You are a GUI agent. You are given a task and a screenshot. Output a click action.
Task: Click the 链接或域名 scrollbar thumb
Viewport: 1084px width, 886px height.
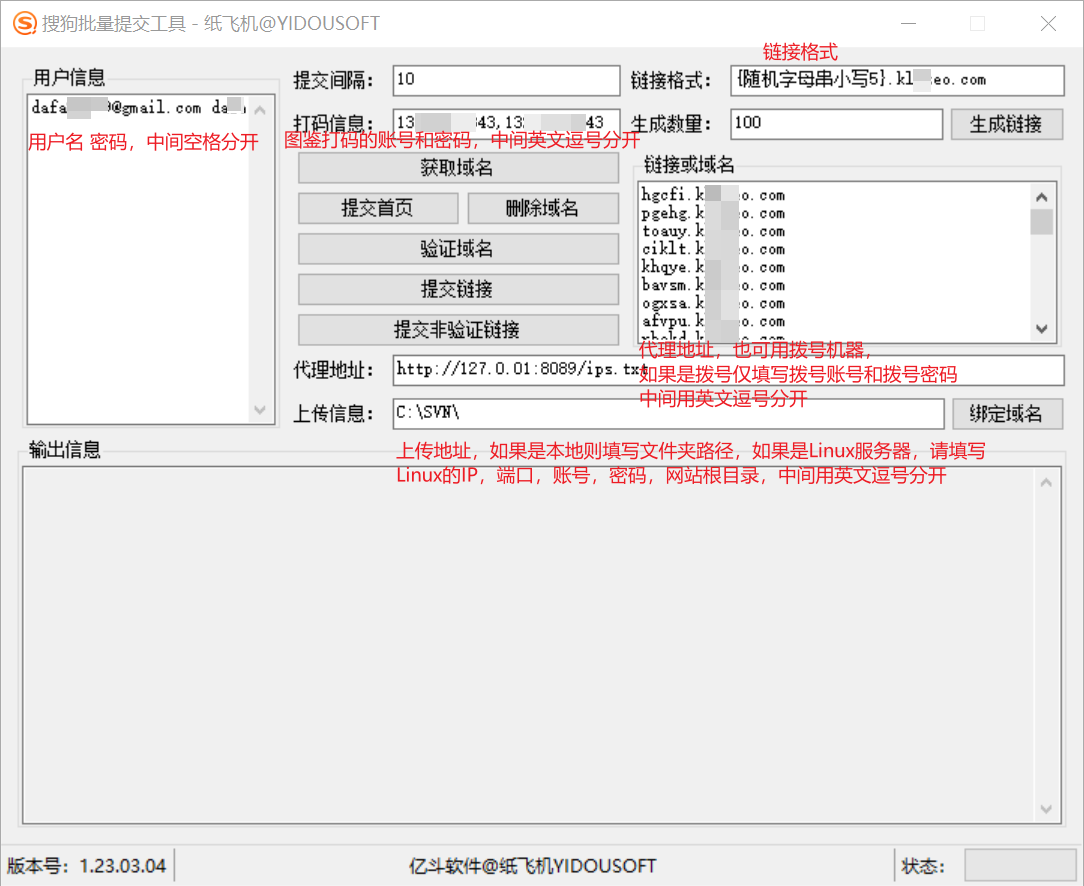1042,222
